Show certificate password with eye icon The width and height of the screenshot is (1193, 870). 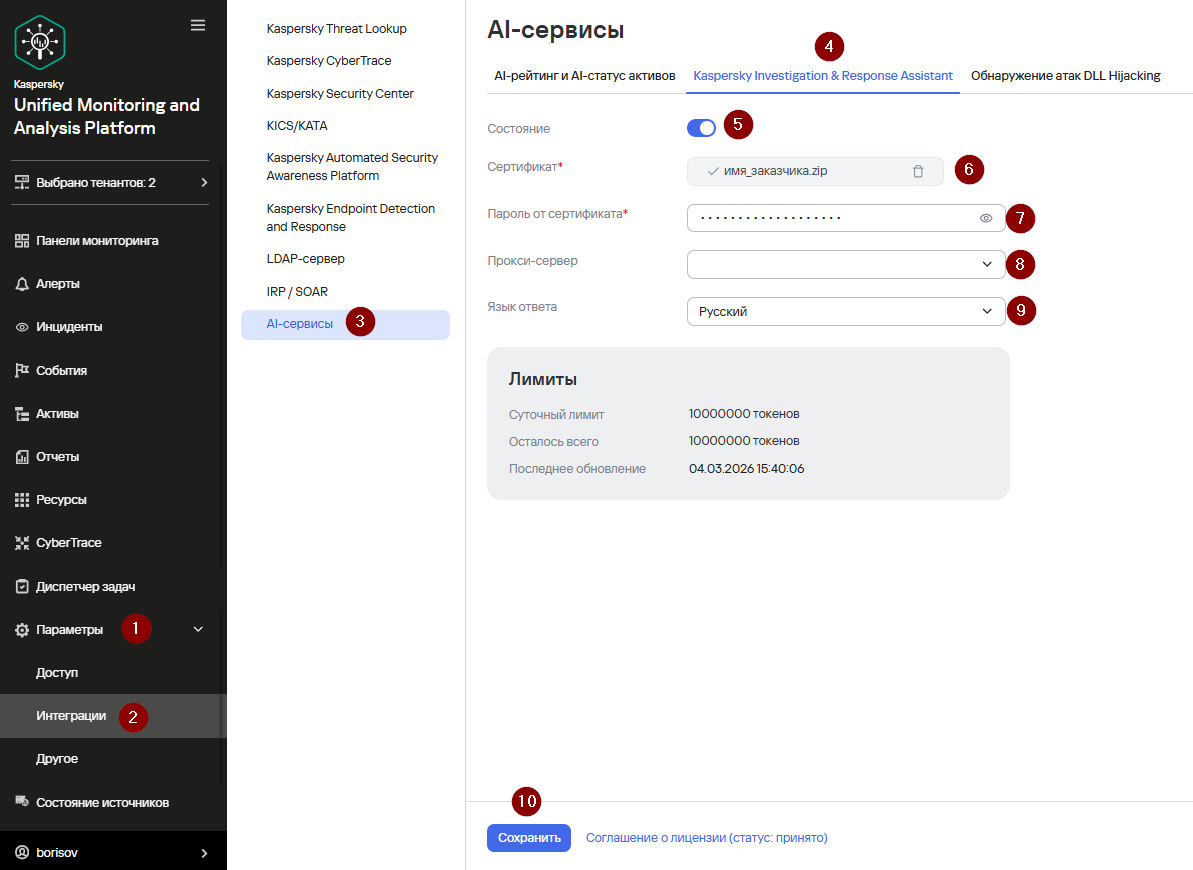pyautogui.click(x=986, y=218)
